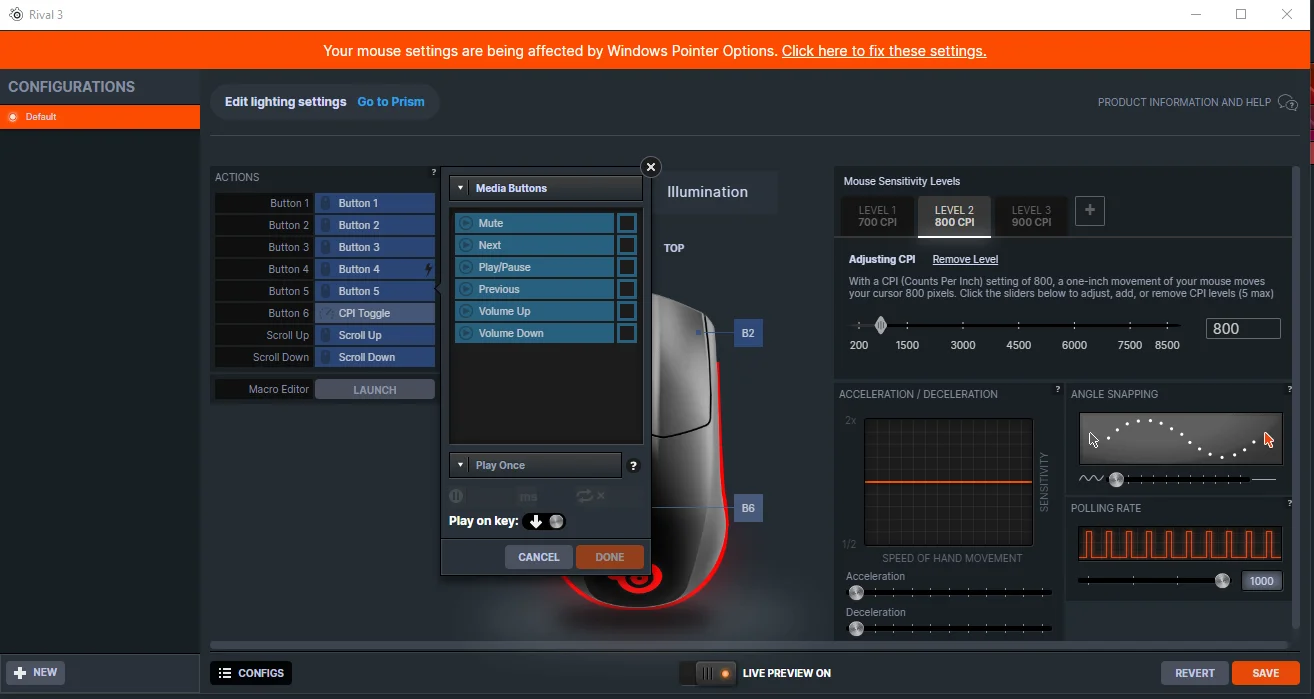The height and width of the screenshot is (699, 1314).
Task: Select the Volume Up media action
Action: coord(535,311)
